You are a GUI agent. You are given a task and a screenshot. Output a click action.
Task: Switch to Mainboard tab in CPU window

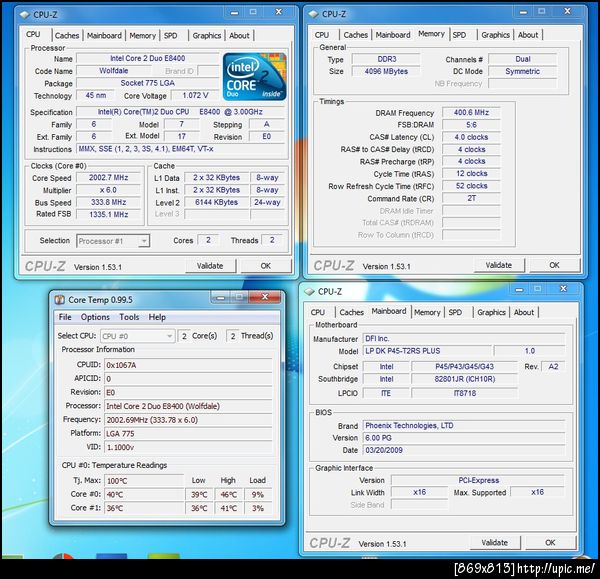point(104,36)
